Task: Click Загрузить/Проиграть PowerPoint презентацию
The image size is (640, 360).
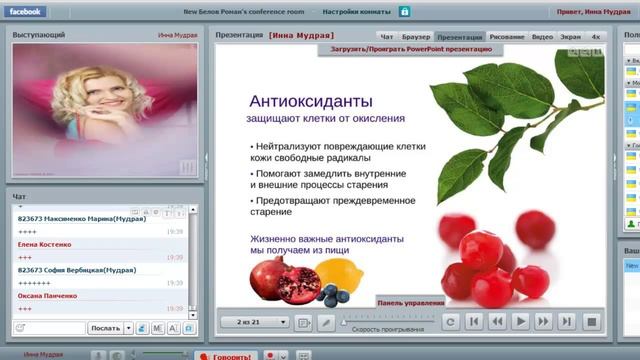Action: click(411, 49)
